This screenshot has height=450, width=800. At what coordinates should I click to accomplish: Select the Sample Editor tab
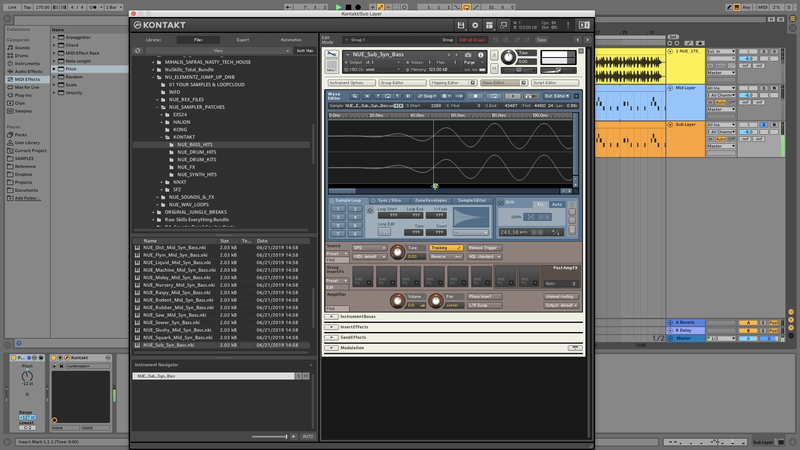point(472,201)
